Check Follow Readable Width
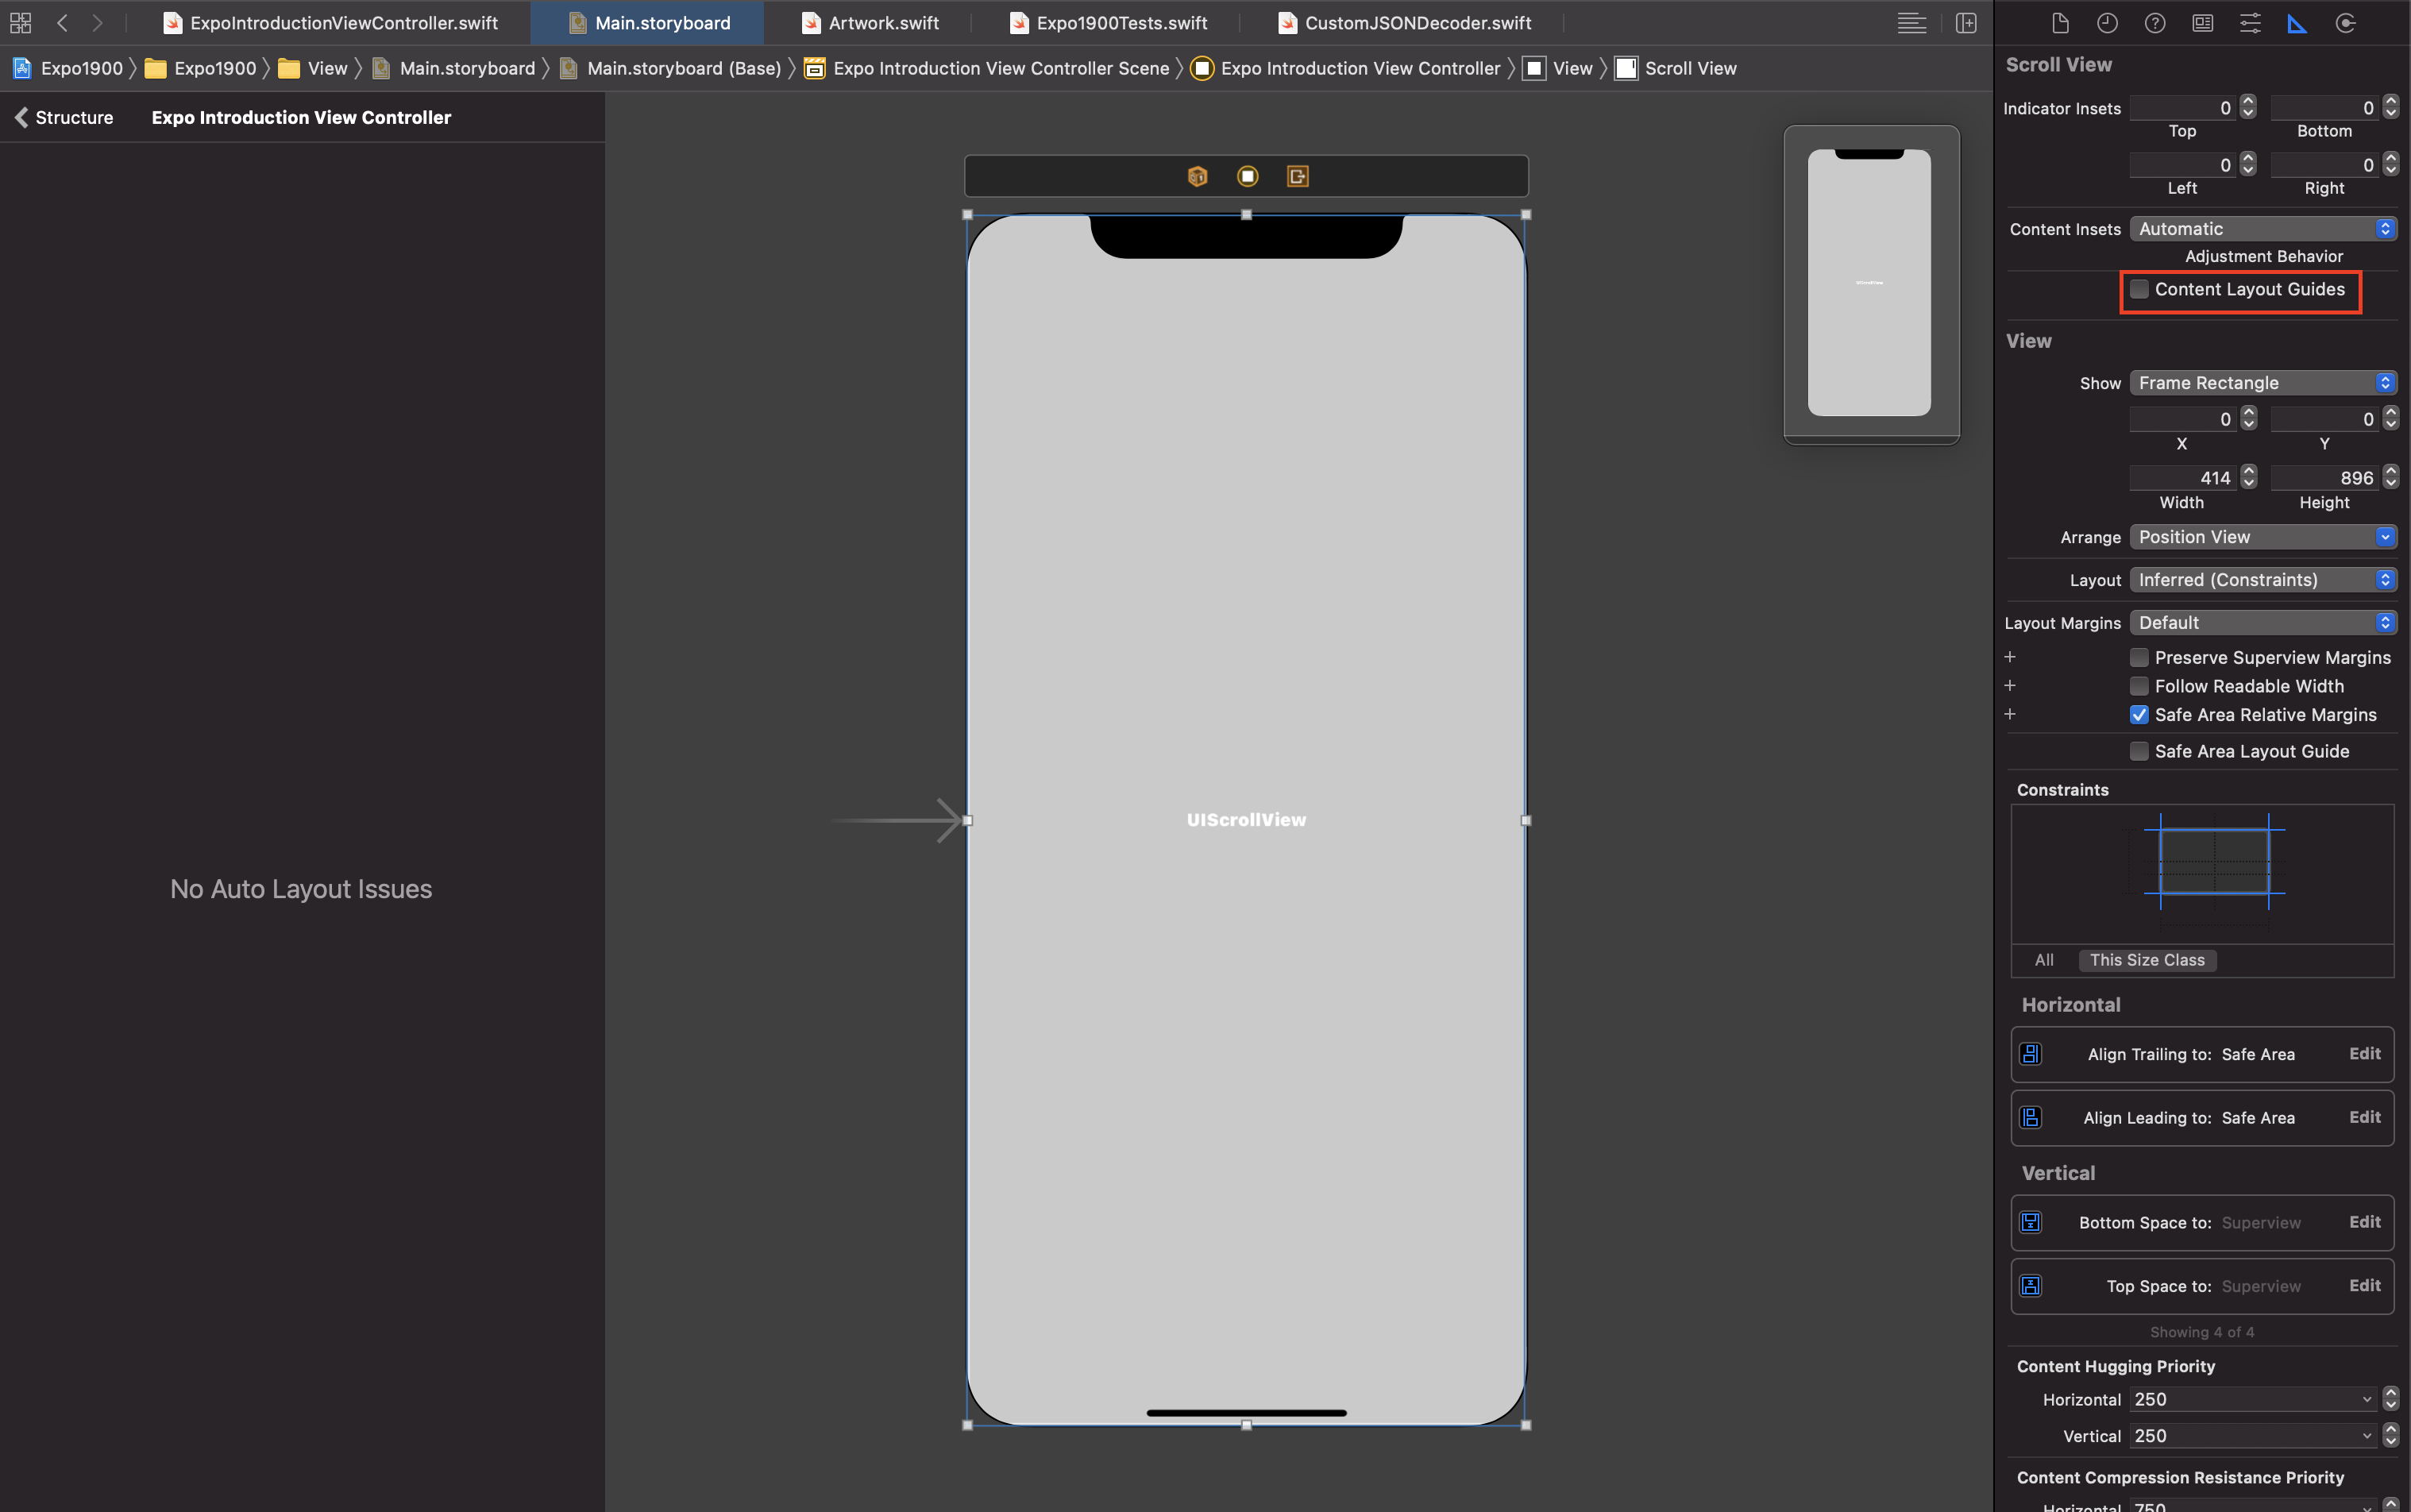This screenshot has width=2411, height=1512. [x=2139, y=686]
